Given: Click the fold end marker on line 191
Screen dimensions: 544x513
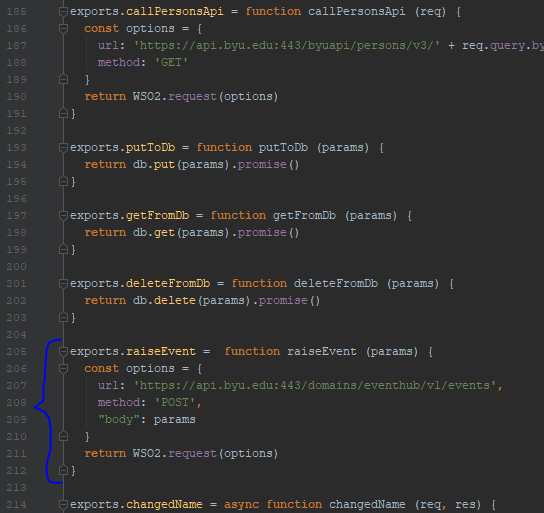Looking at the screenshot, I should (x=63, y=113).
